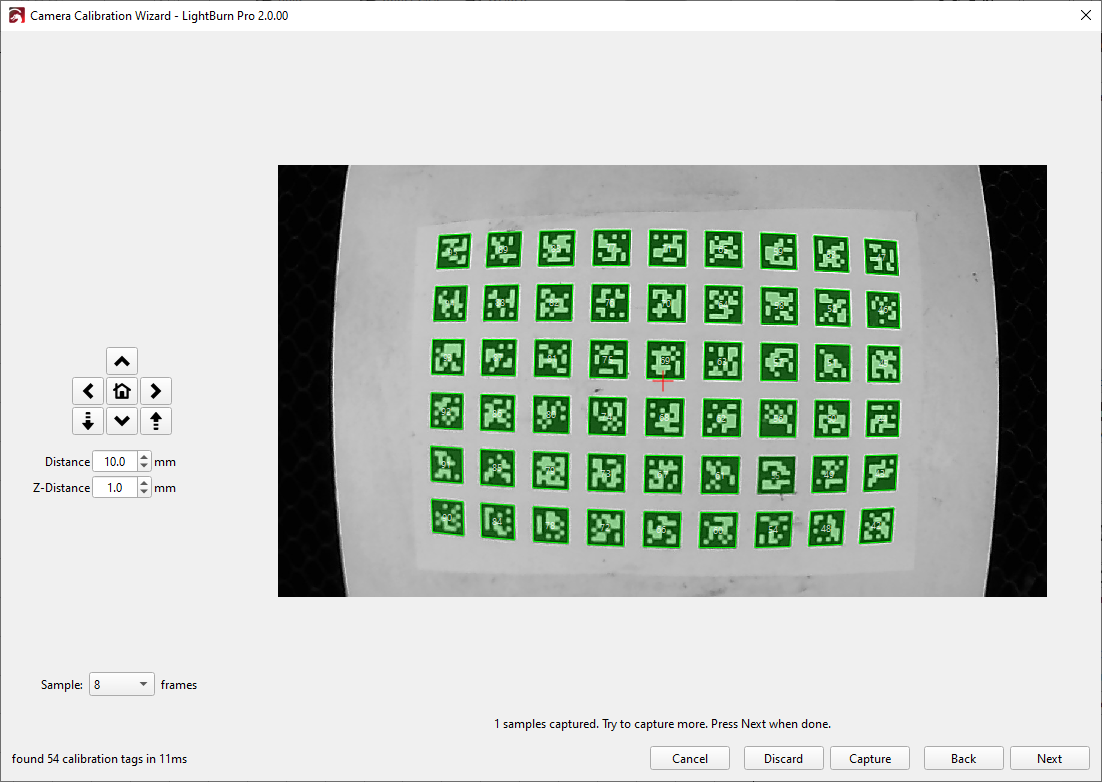Decrease Distance value with spinner down arrow
The image size is (1102, 782).
point(144,466)
